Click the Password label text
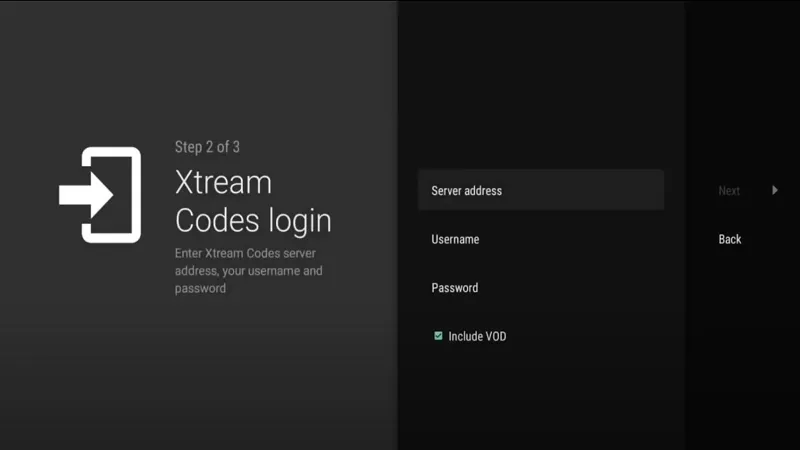The width and height of the screenshot is (800, 450). click(x=455, y=288)
